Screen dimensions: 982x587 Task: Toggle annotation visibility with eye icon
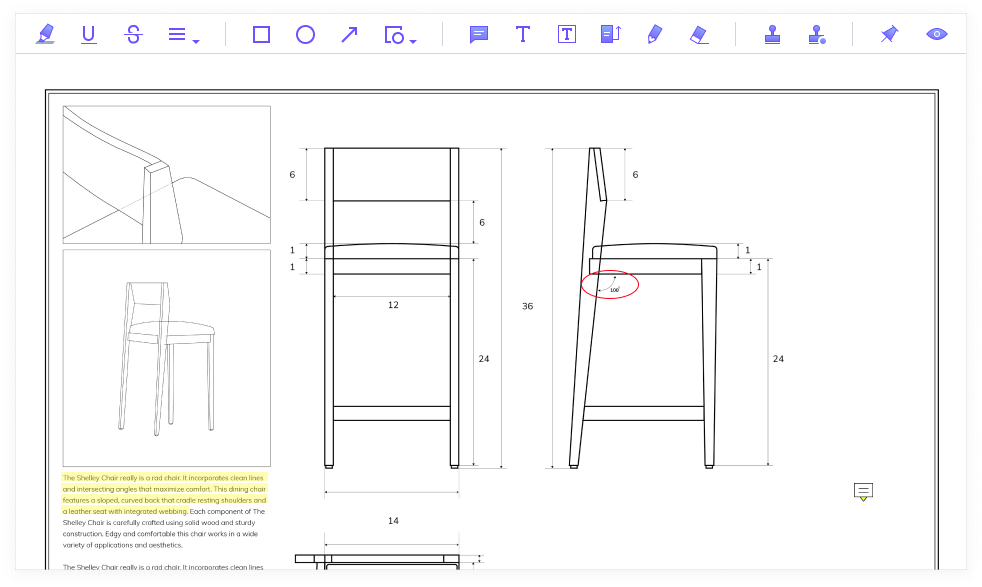pos(936,34)
